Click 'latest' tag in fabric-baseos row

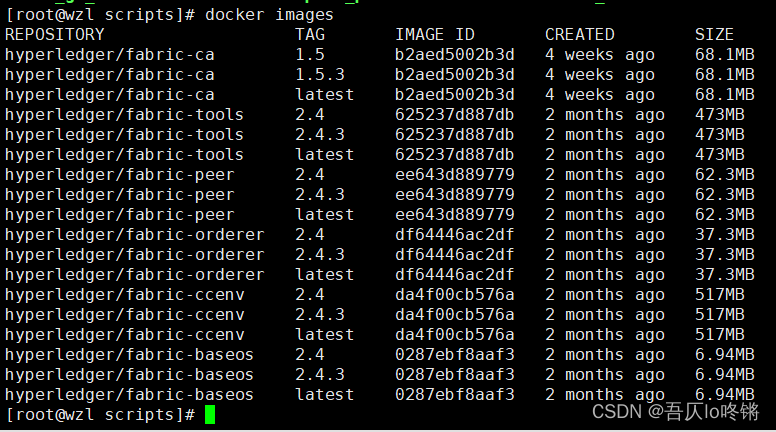coord(325,395)
